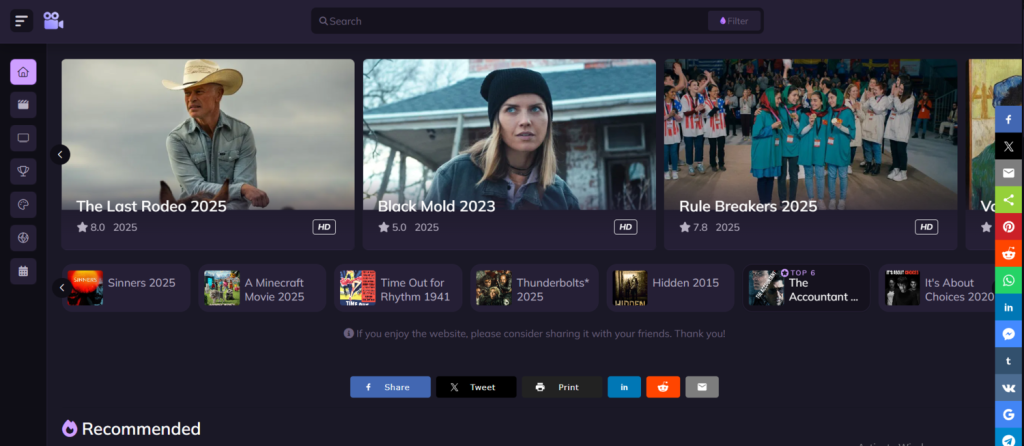Viewport: 1024px width, 446px height.
Task: Share to LinkedIn in side bar
Action: point(1009,307)
